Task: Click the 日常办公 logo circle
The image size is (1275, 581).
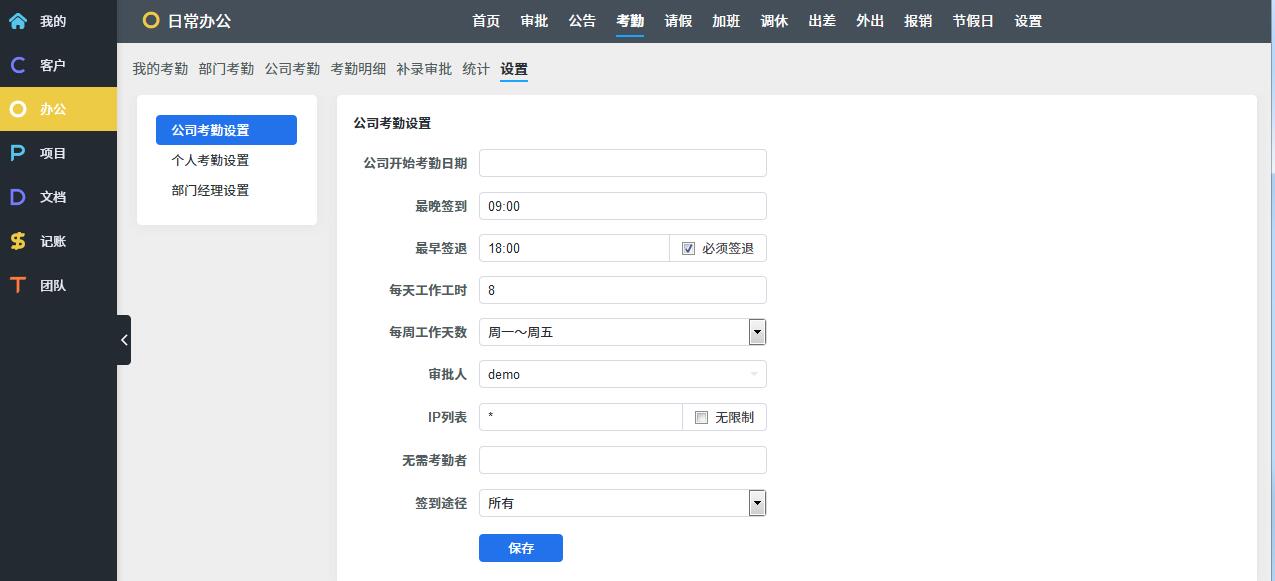Action: pyautogui.click(x=151, y=20)
